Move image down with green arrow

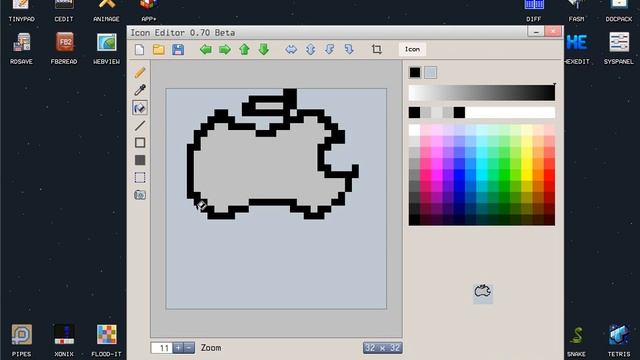[x=264, y=50]
